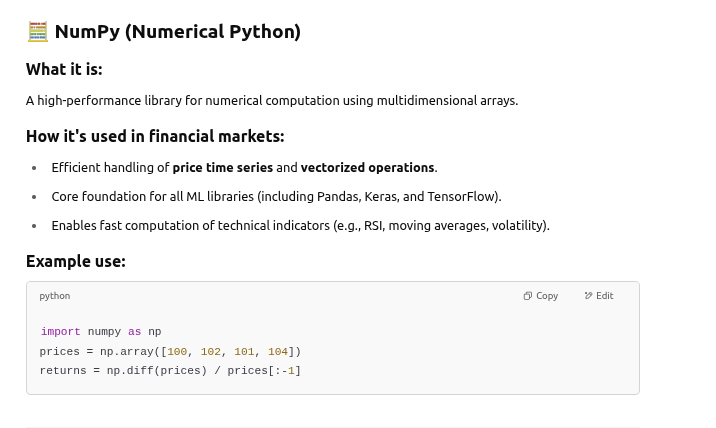Click the prices np.array code line

click(170, 352)
